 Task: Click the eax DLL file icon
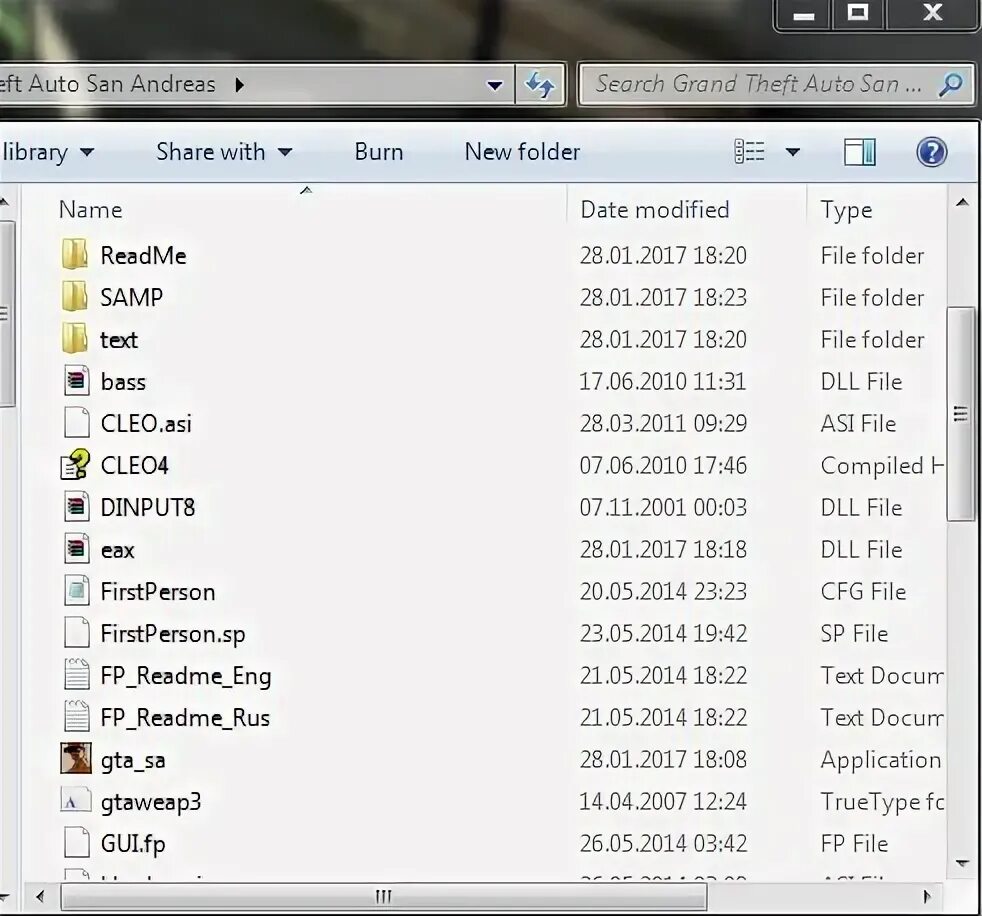tap(76, 548)
